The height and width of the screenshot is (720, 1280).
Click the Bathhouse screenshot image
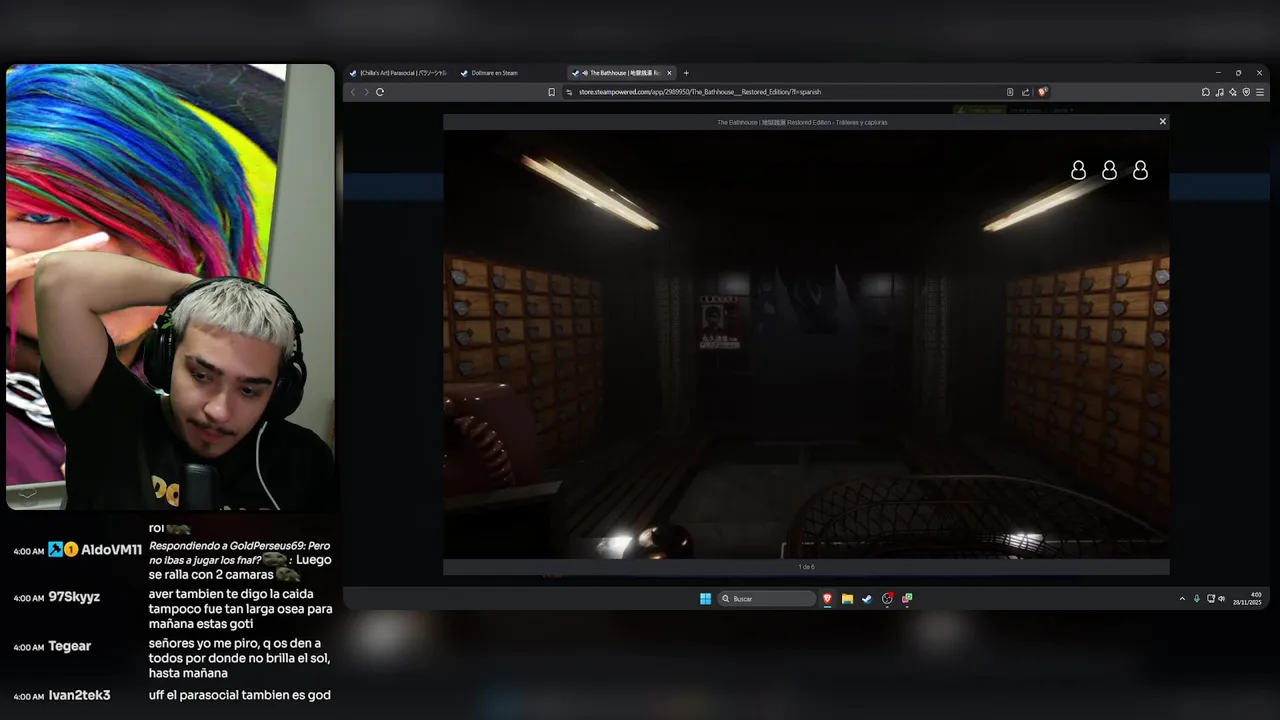point(806,344)
